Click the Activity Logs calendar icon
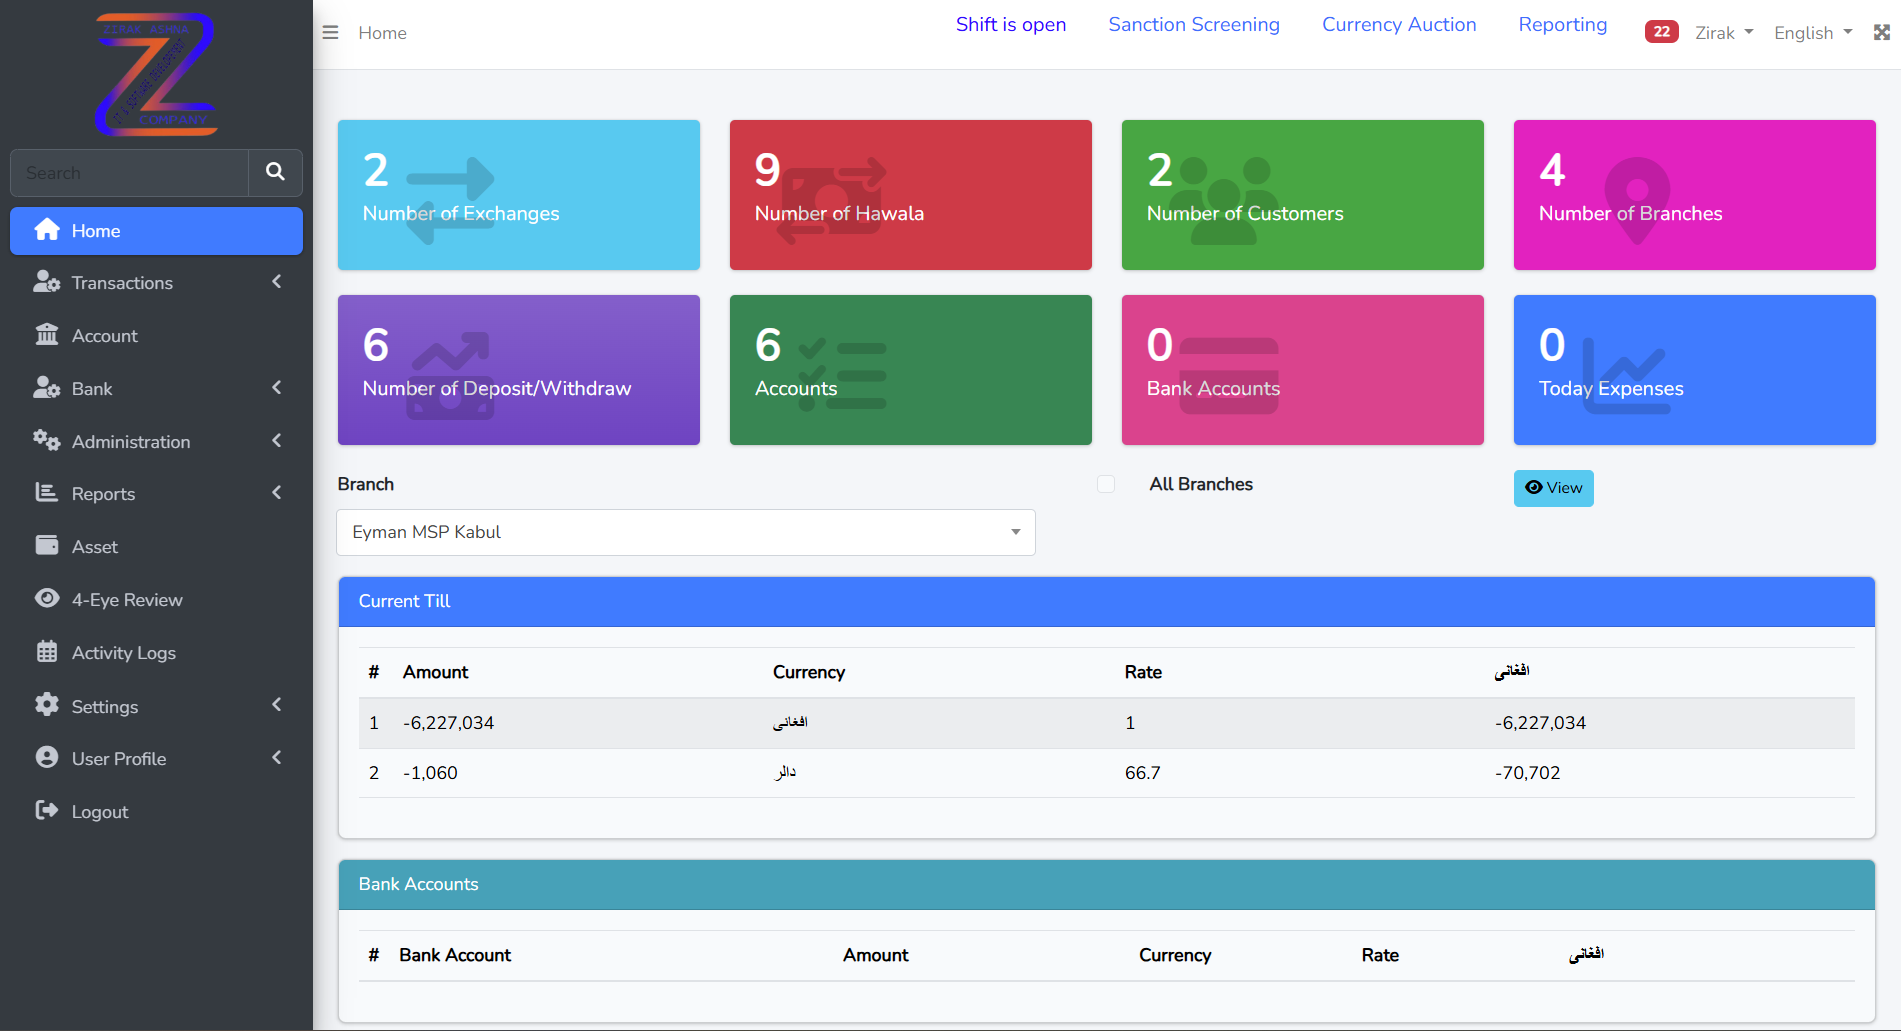The image size is (1901, 1031). (47, 652)
